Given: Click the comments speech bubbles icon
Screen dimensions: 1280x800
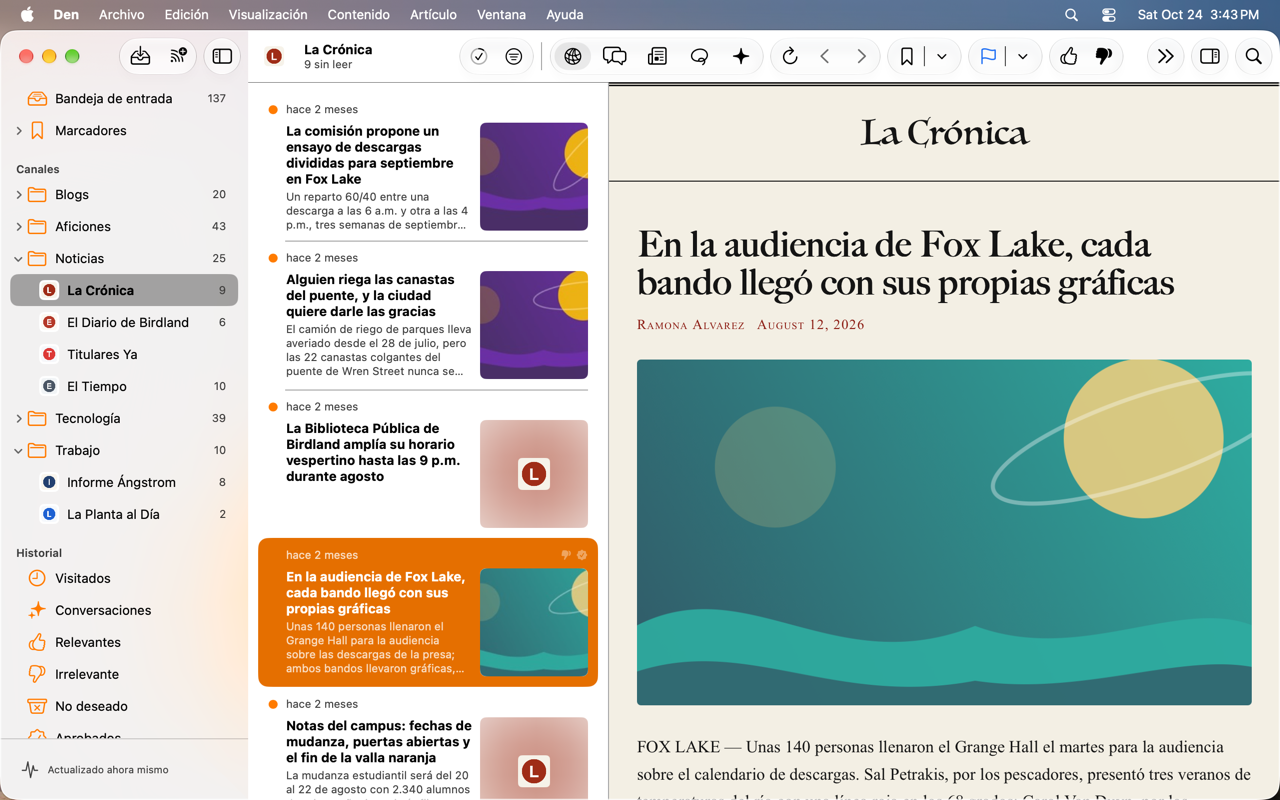Looking at the screenshot, I should pos(615,57).
